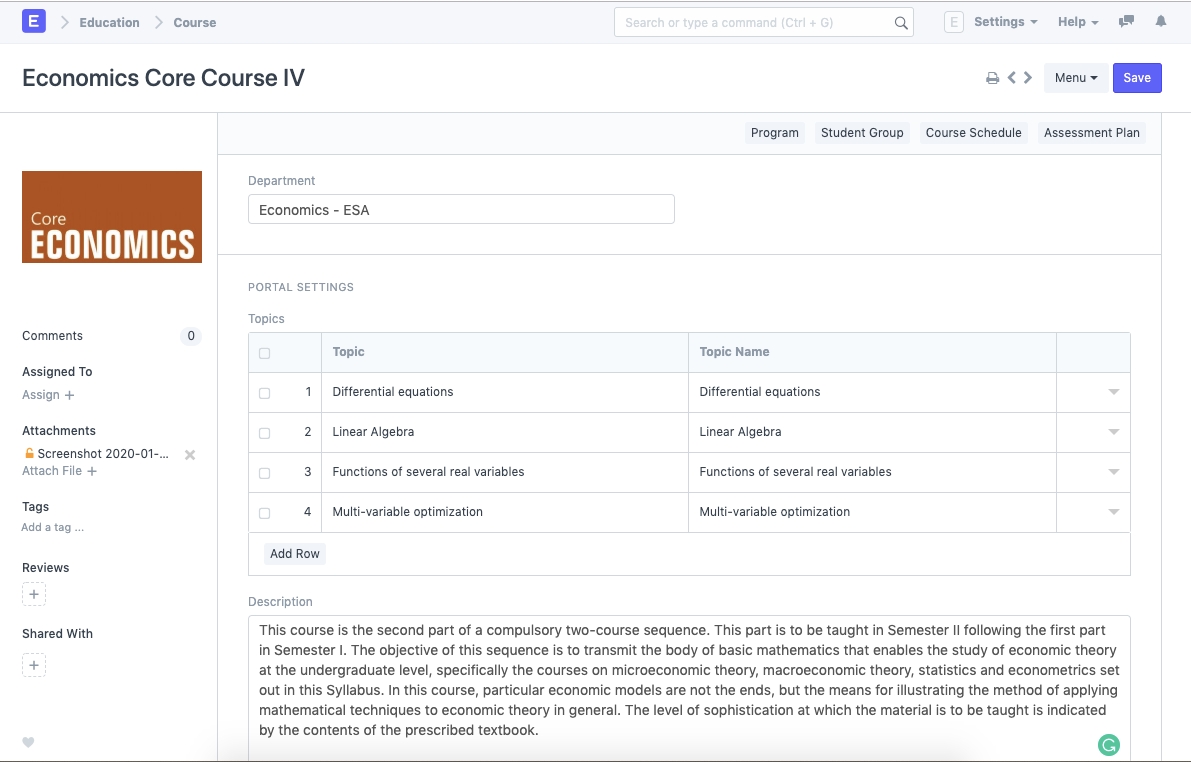The height and width of the screenshot is (762, 1191).
Task: Open the notifications bell
Action: pos(1160,21)
